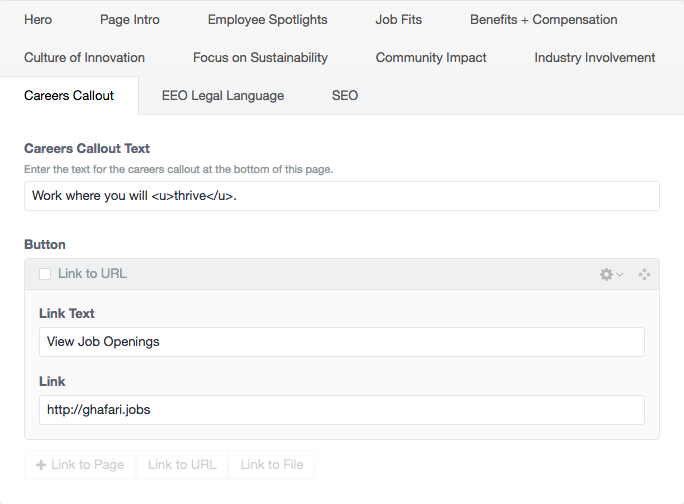Screen dimensions: 684x504
Task: Click the plus icon beside Link to Page
Action: [41, 465]
